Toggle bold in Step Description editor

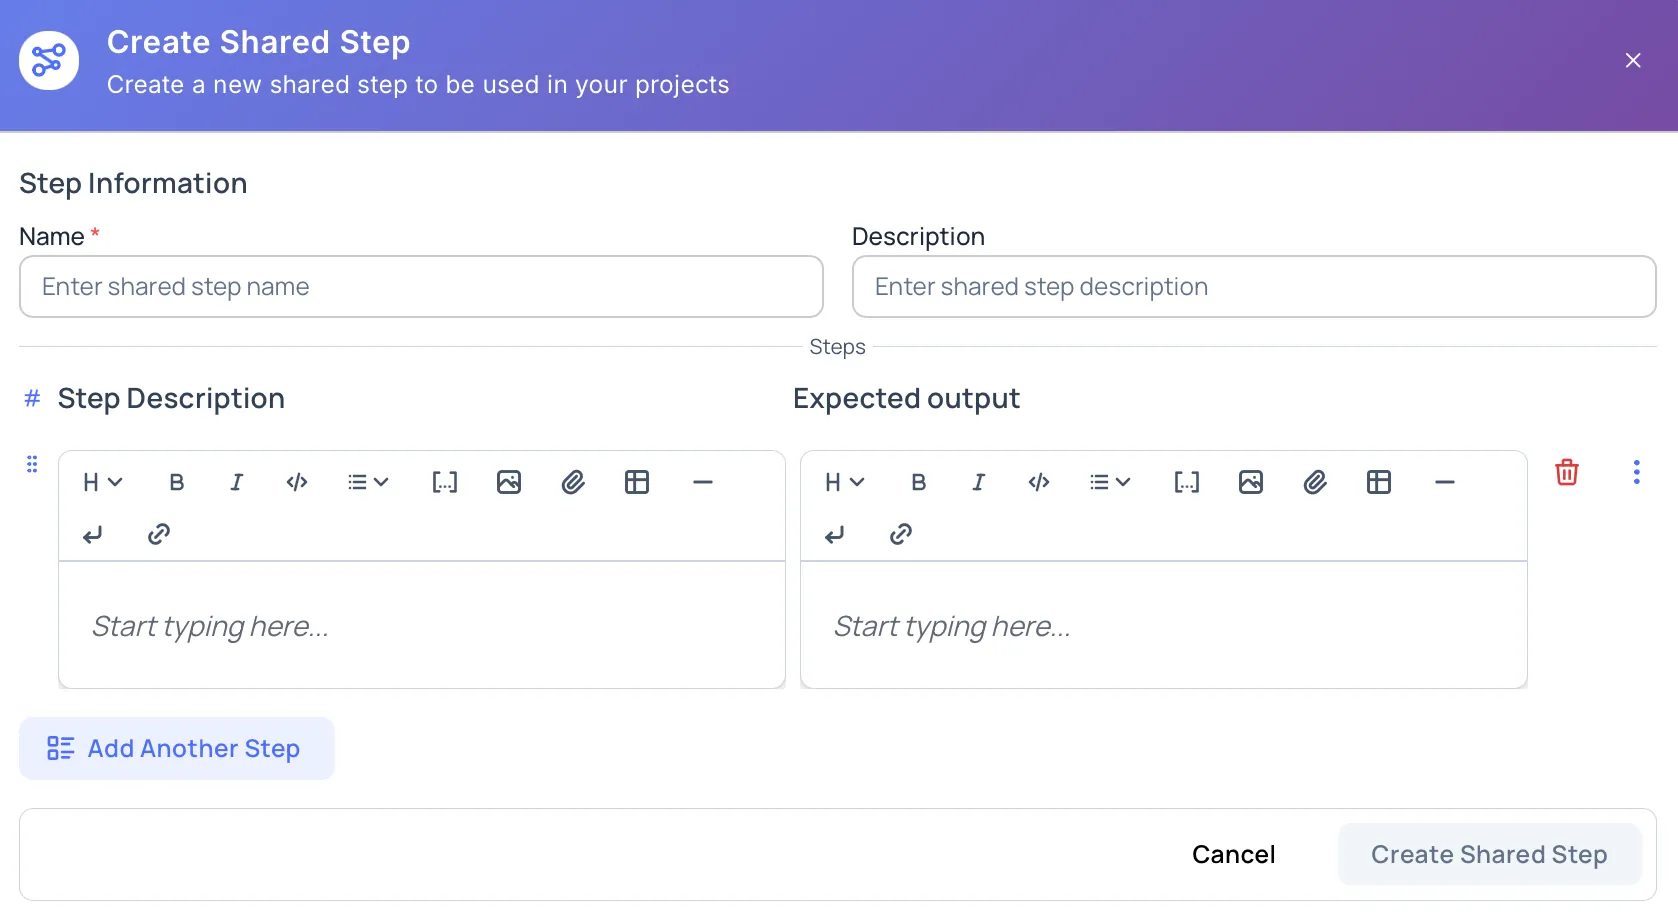pos(177,482)
